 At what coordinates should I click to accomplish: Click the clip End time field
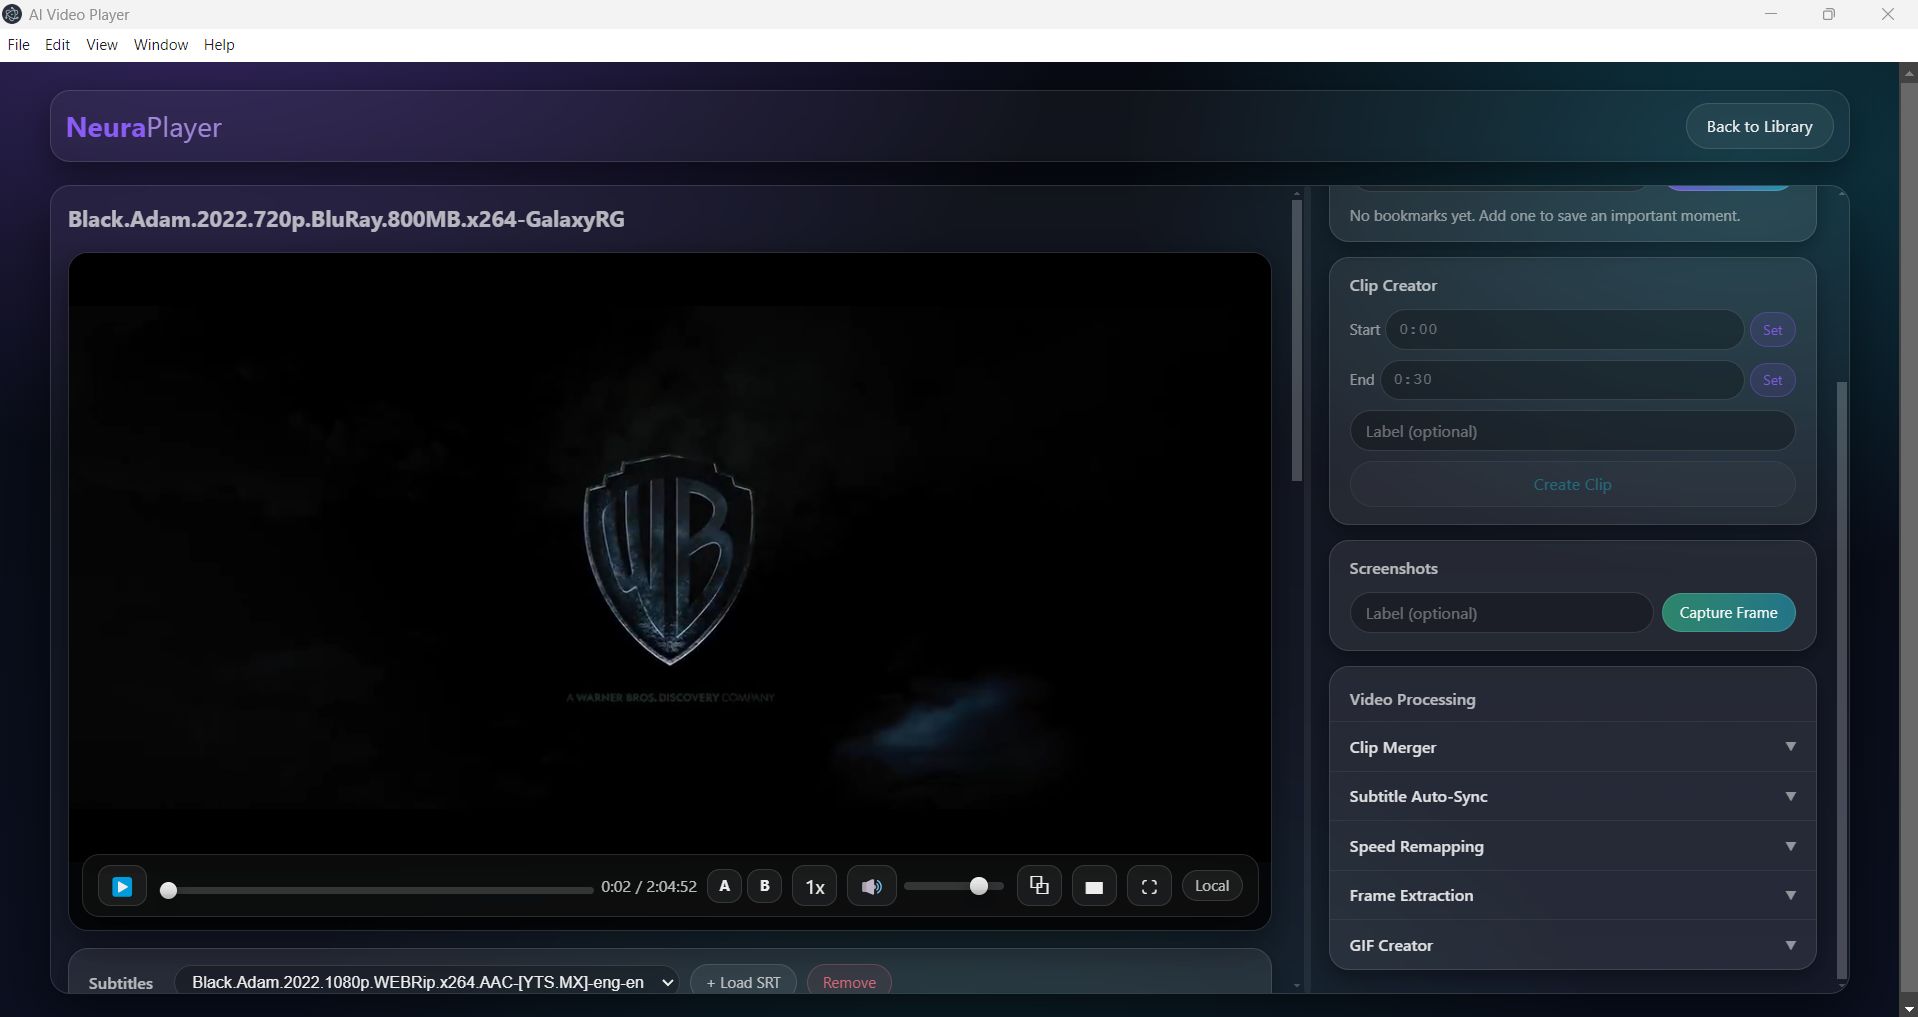(x=1562, y=380)
